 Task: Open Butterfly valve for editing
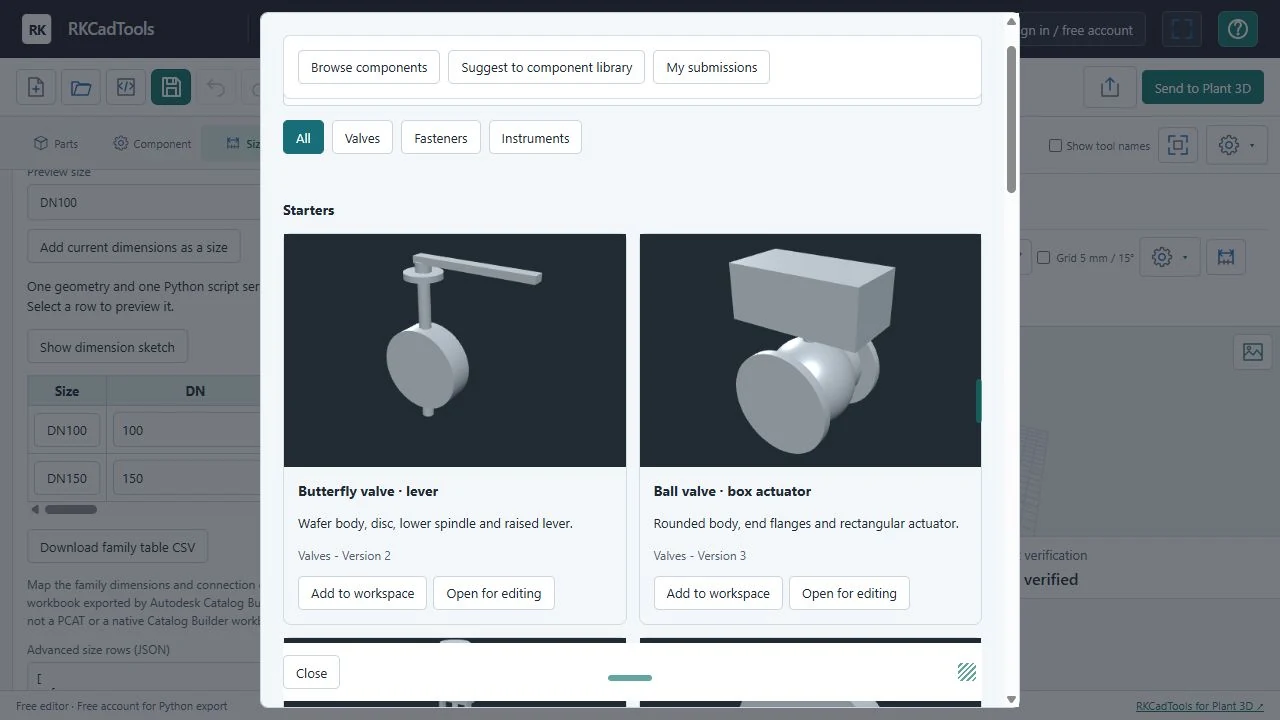pos(493,593)
